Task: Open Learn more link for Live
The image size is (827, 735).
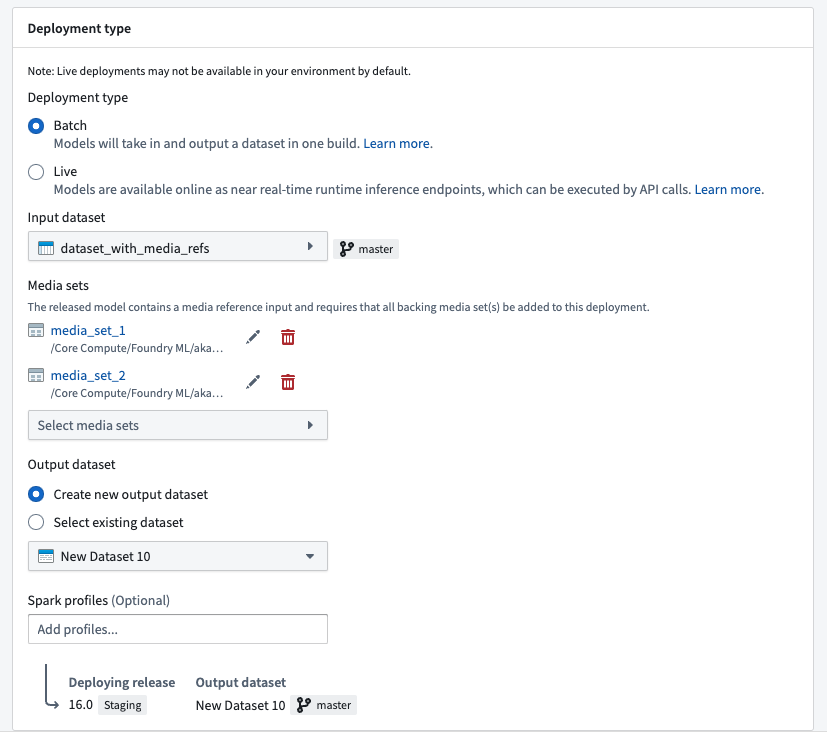Action: (x=727, y=189)
